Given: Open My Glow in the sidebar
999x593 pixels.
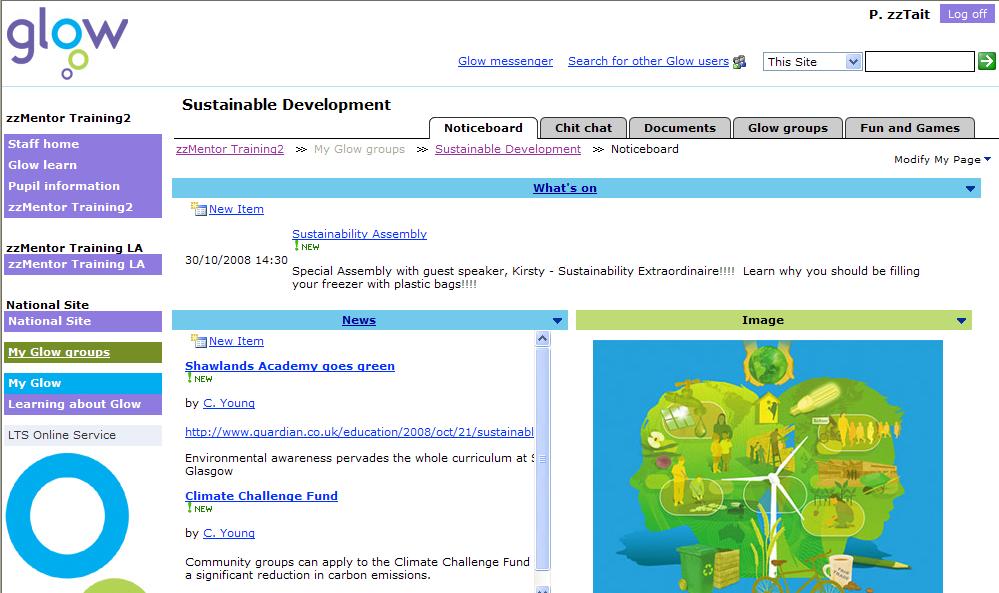Looking at the screenshot, I should (x=83, y=383).
